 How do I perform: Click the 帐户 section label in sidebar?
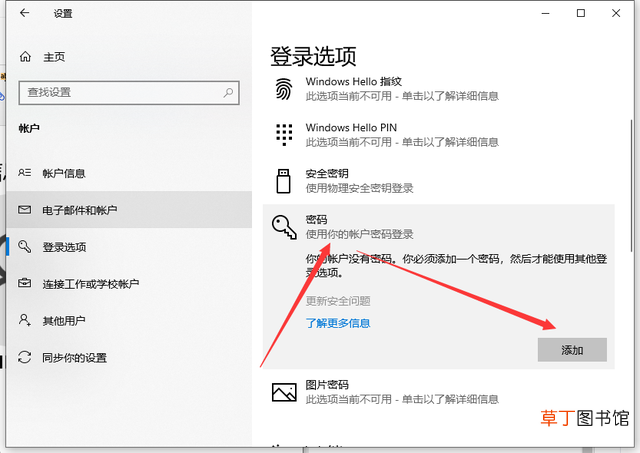29,128
